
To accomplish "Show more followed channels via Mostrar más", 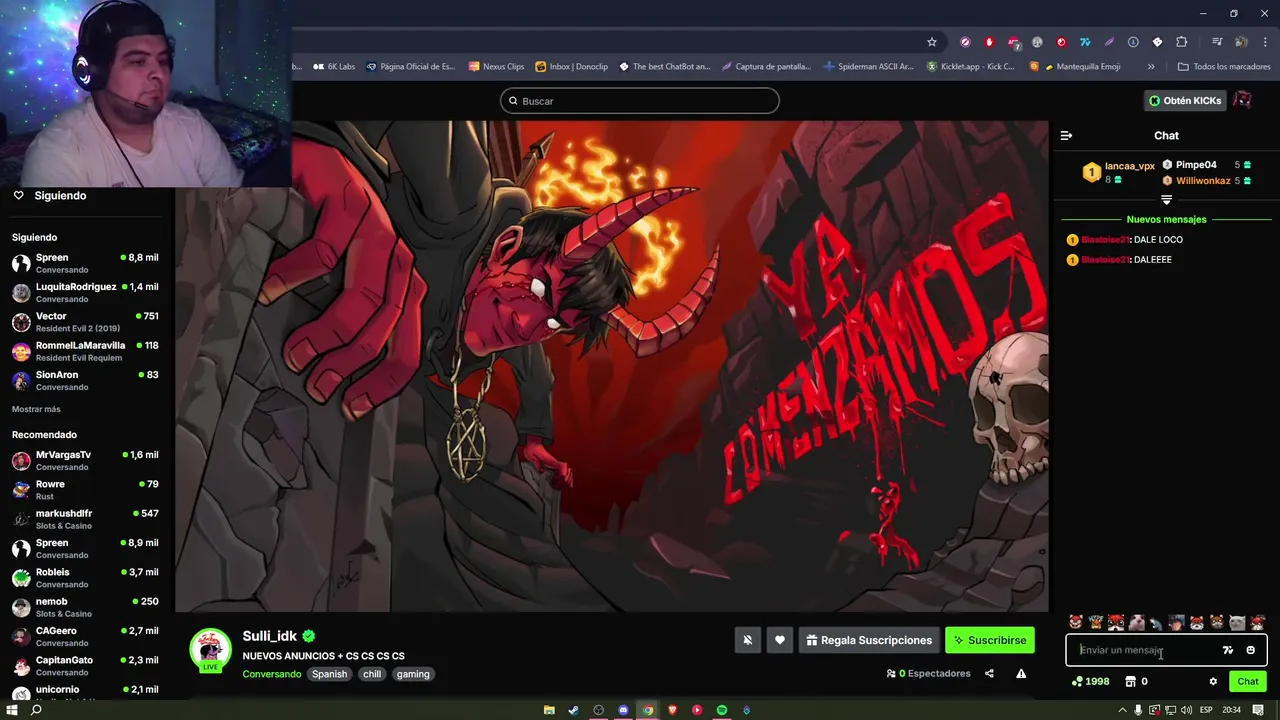I will (36, 409).
